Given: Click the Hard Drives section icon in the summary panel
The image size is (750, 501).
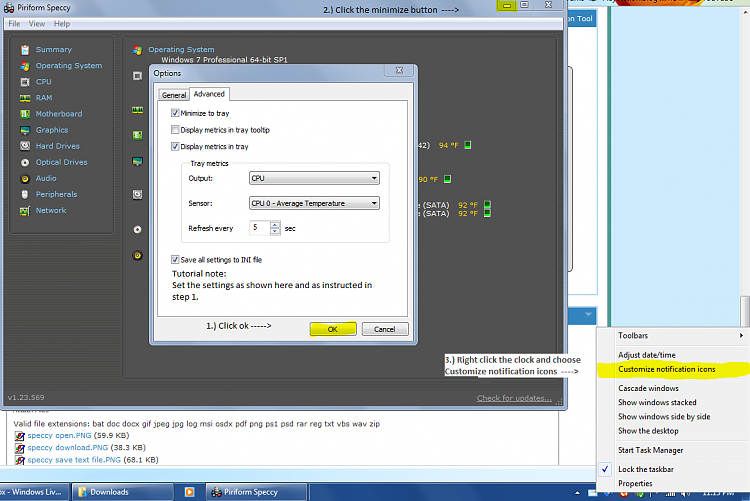Looking at the screenshot, I should point(137,194).
